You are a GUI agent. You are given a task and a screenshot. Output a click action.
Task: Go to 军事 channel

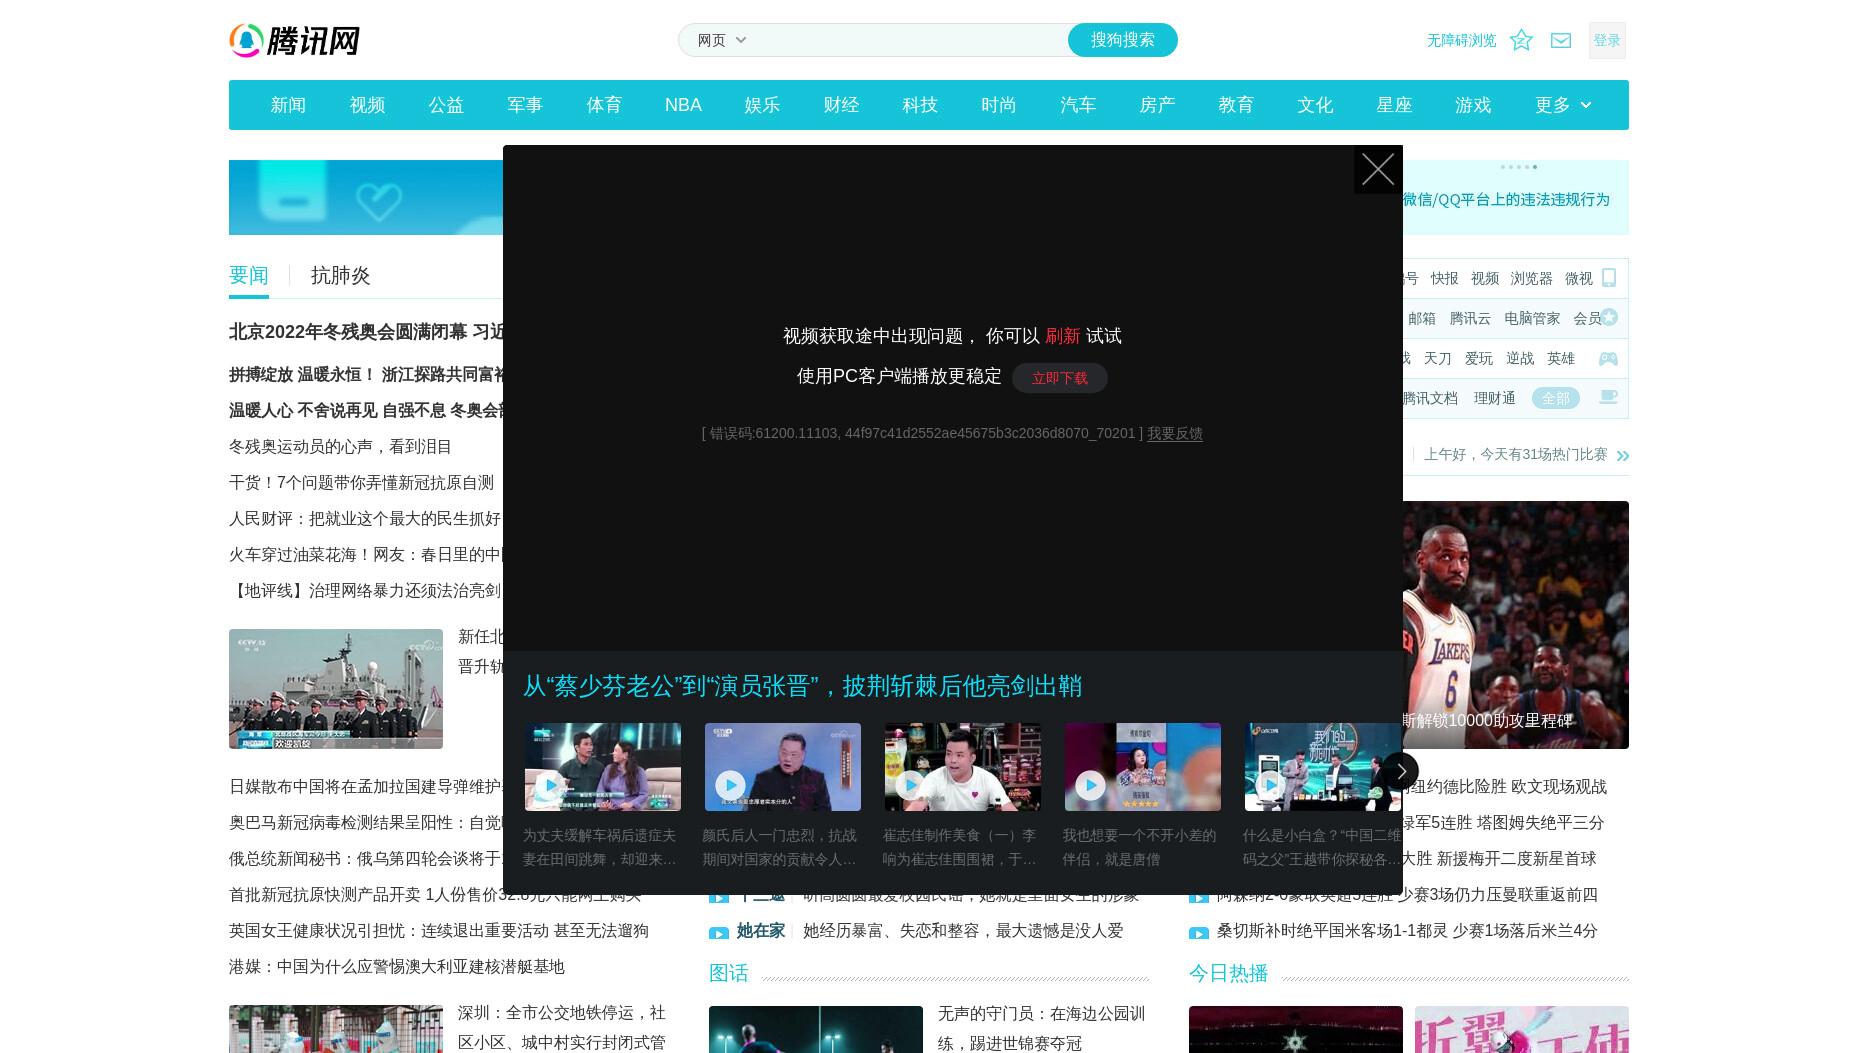coord(525,105)
